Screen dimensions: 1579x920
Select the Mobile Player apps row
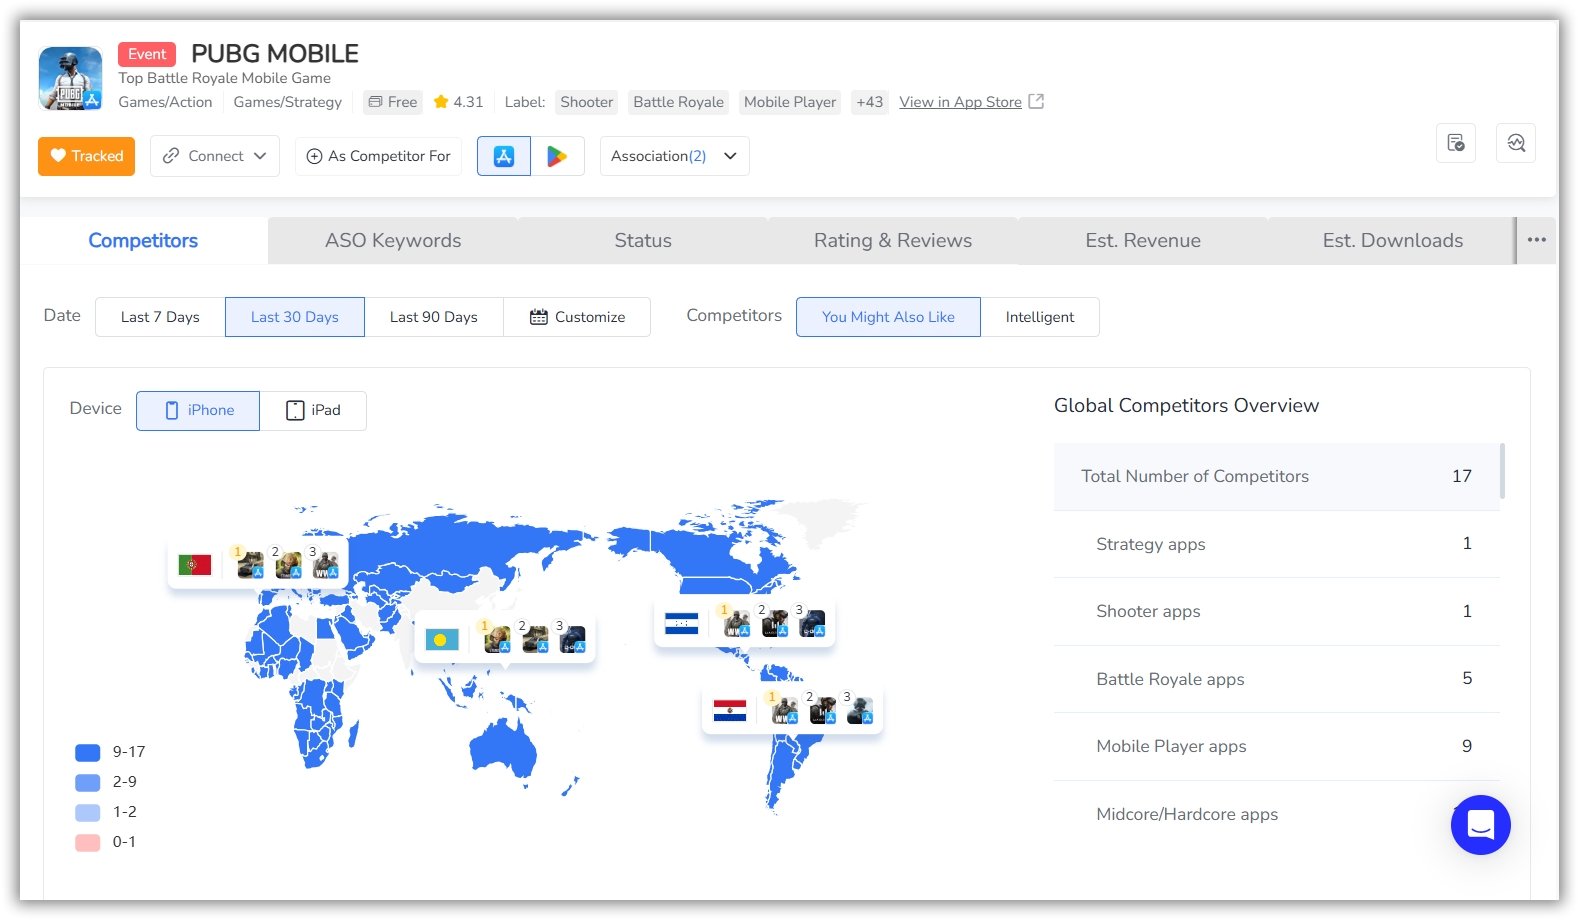tap(1278, 747)
